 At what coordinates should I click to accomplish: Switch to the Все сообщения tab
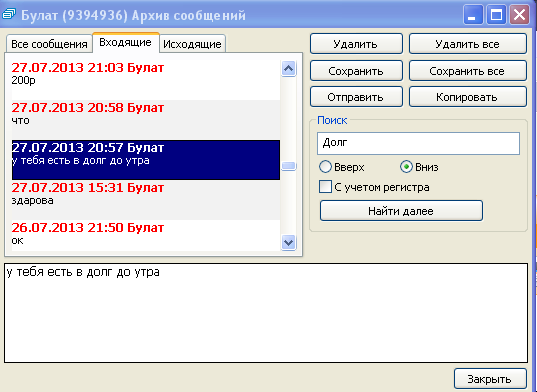click(49, 44)
